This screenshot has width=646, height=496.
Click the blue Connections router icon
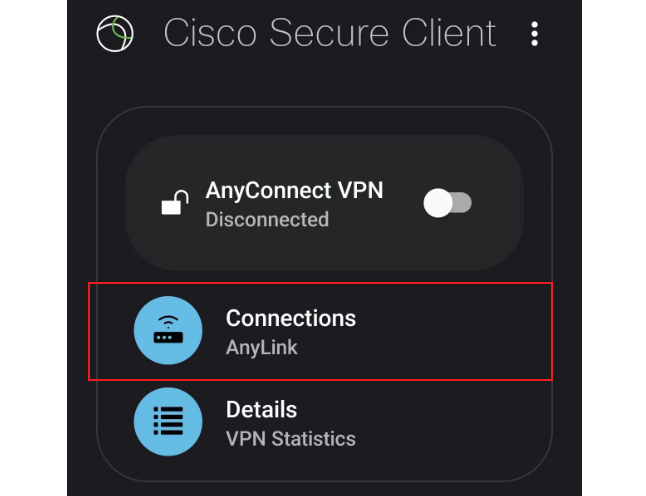[168, 331]
